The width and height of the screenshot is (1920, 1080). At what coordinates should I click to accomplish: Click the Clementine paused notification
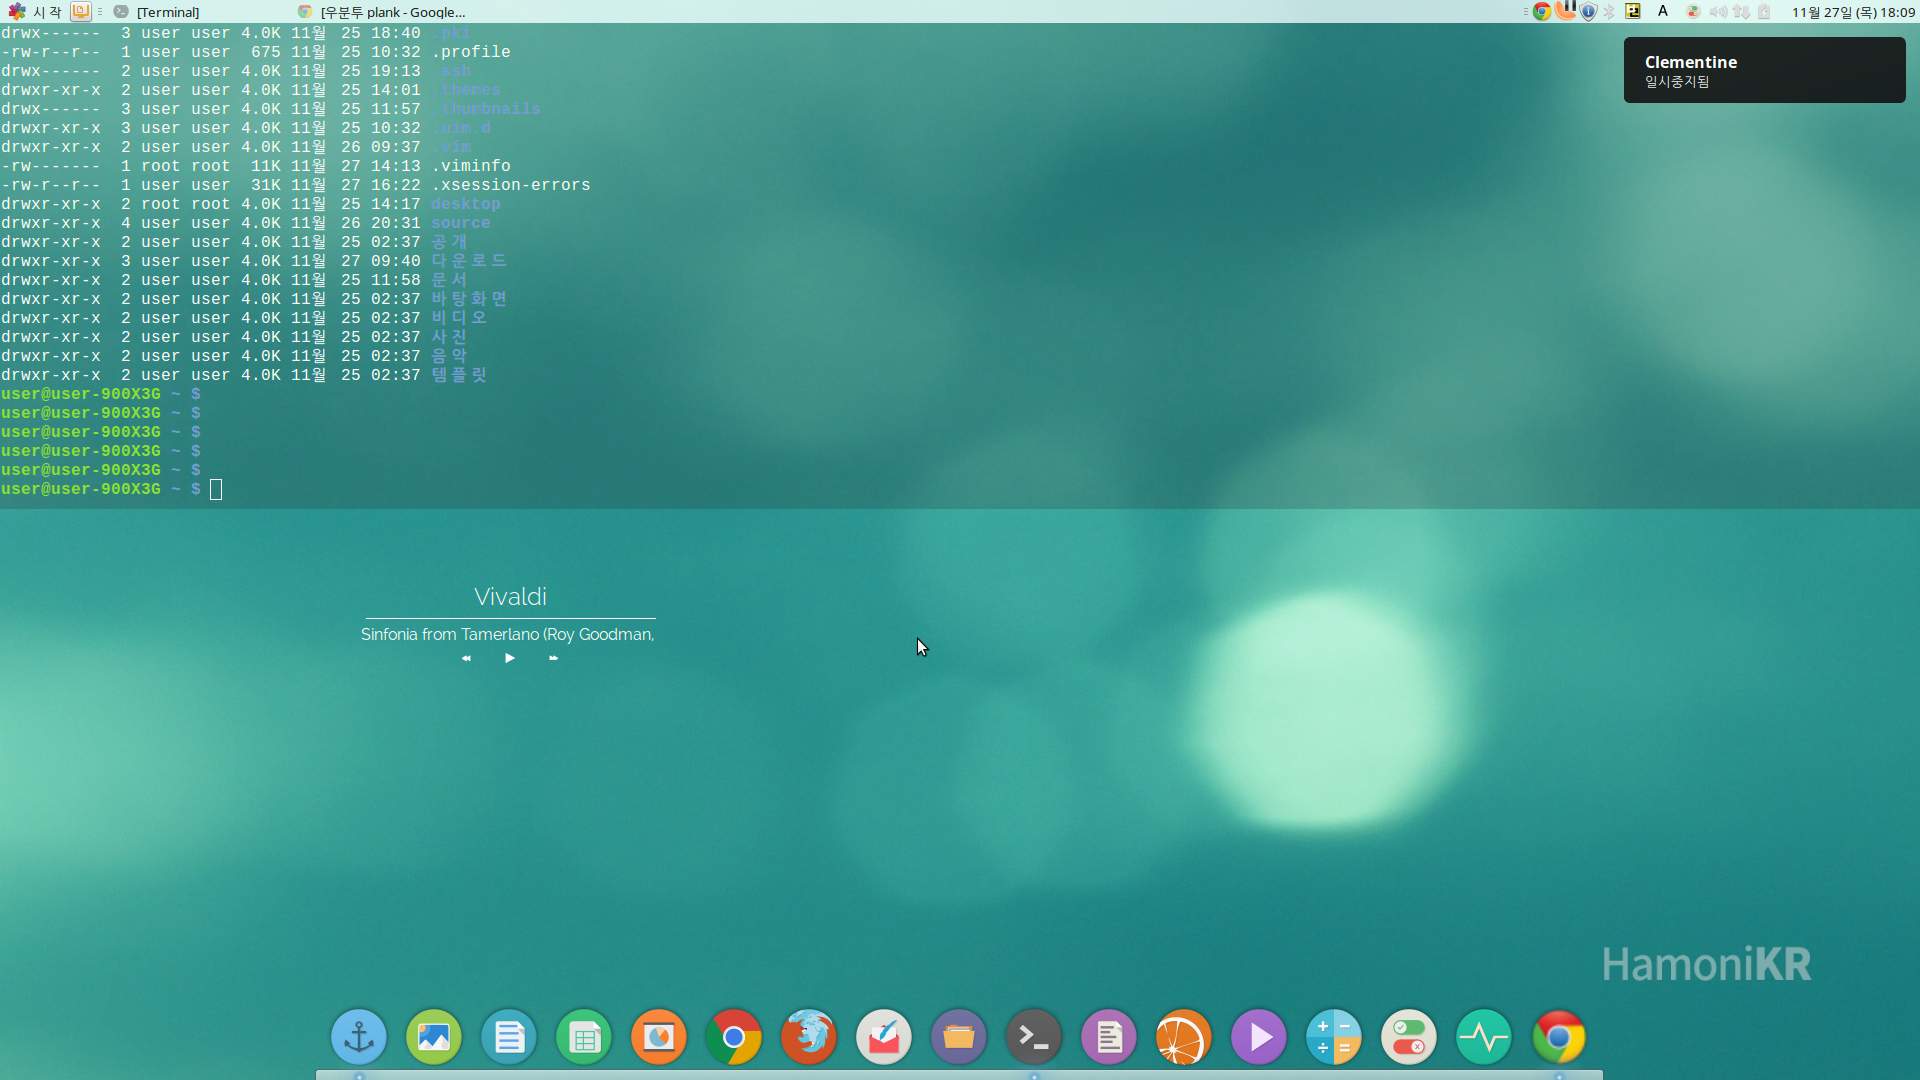tap(1764, 70)
